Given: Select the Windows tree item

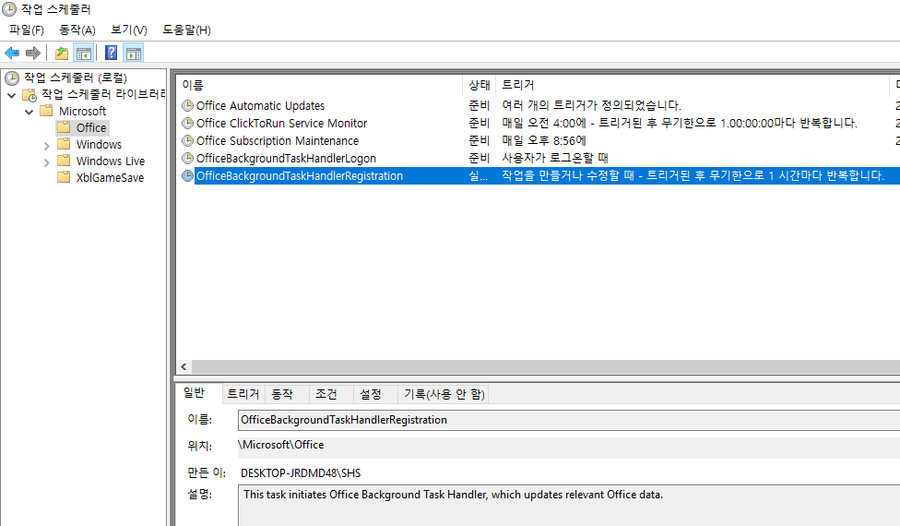Looking at the screenshot, I should pos(99,144).
